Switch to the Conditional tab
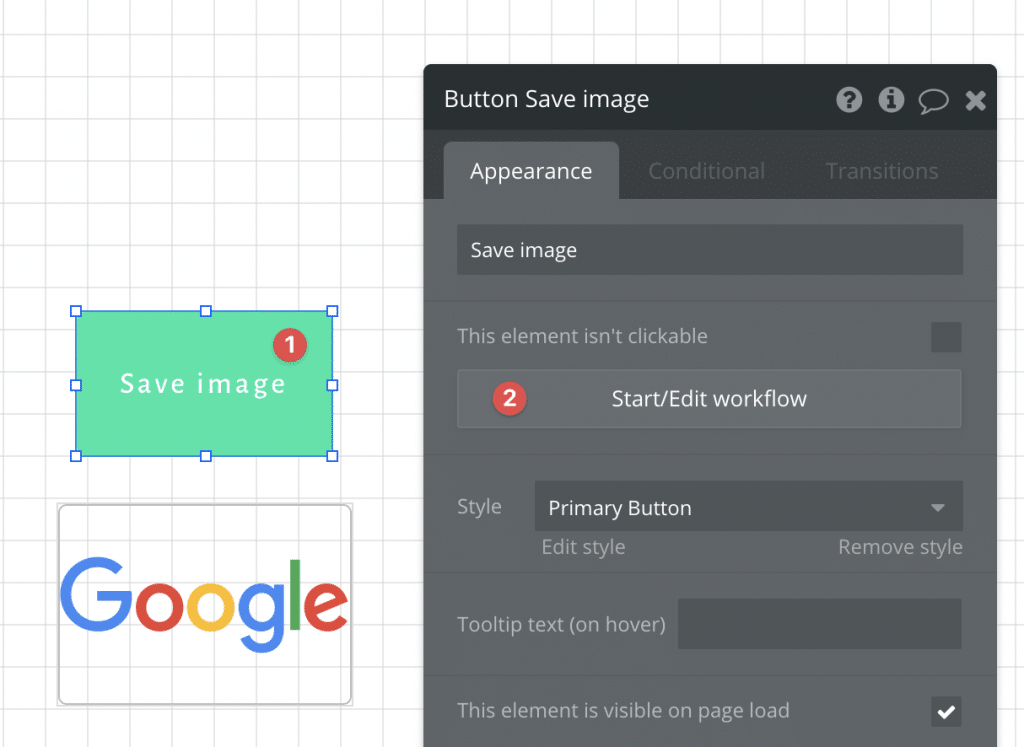 coord(706,171)
